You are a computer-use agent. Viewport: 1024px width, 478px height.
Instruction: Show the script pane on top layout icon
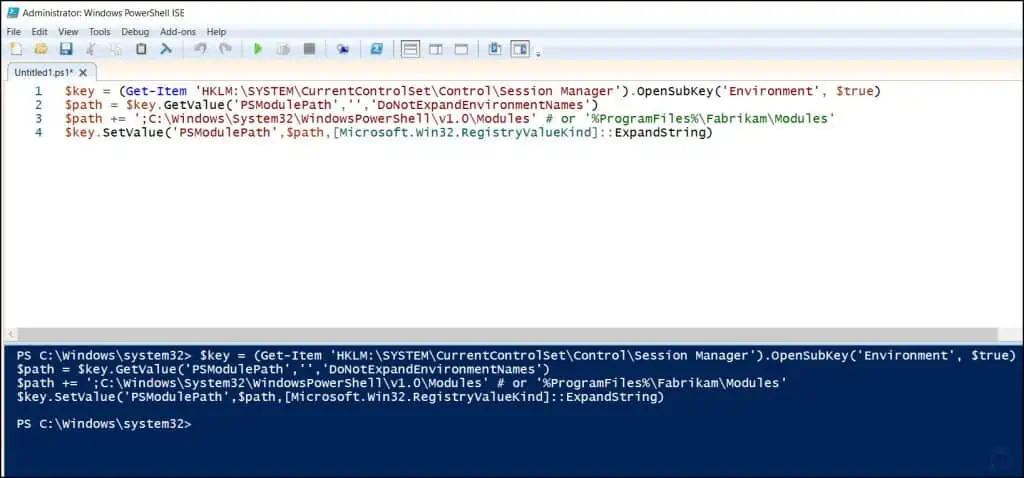(x=410, y=49)
